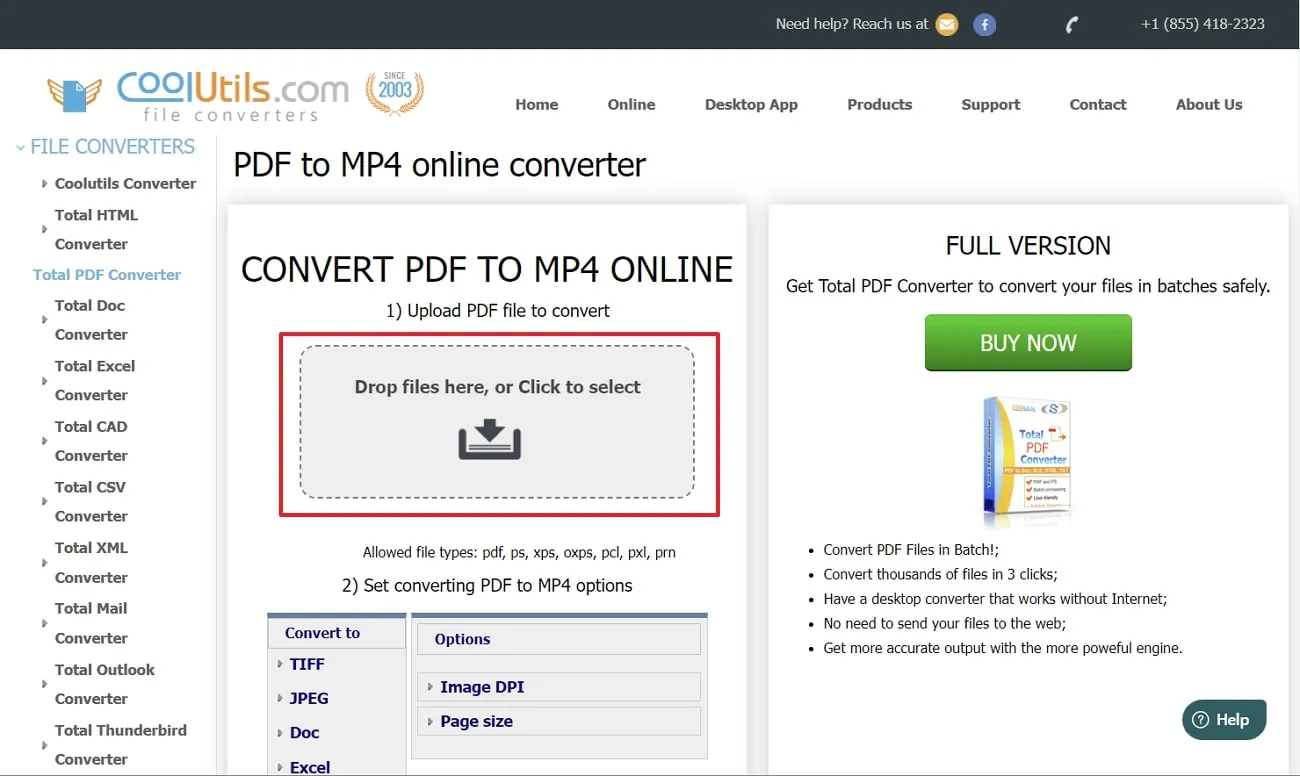Open the Facebook icon in top bar
Image resolution: width=1300 pixels, height=776 pixels.
coord(984,24)
